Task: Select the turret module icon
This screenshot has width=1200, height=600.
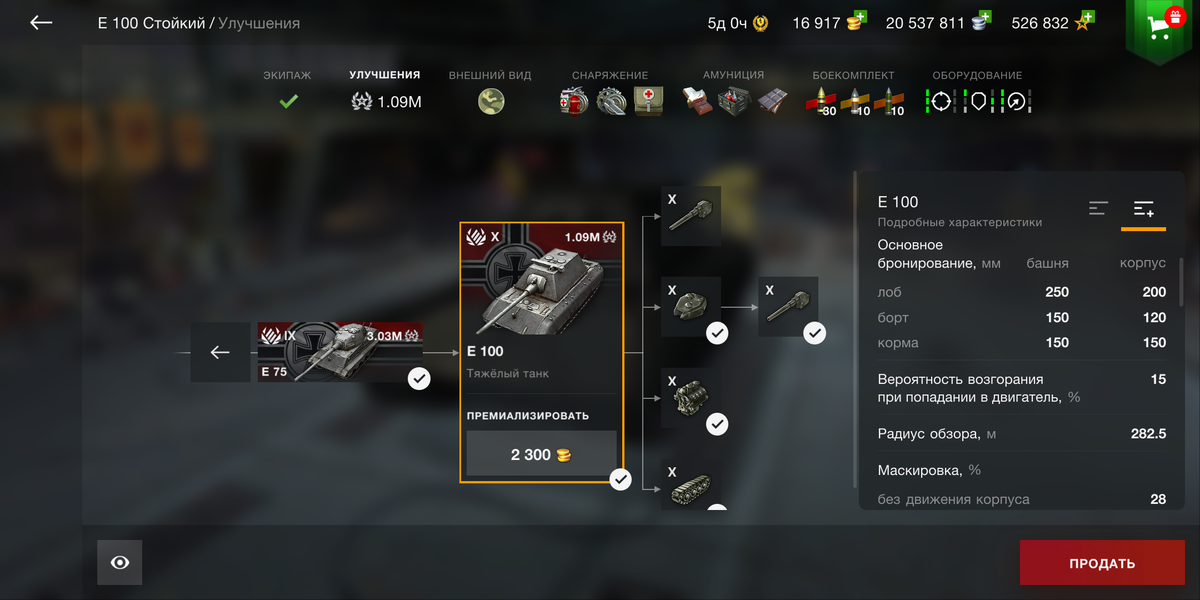Action: (x=691, y=307)
